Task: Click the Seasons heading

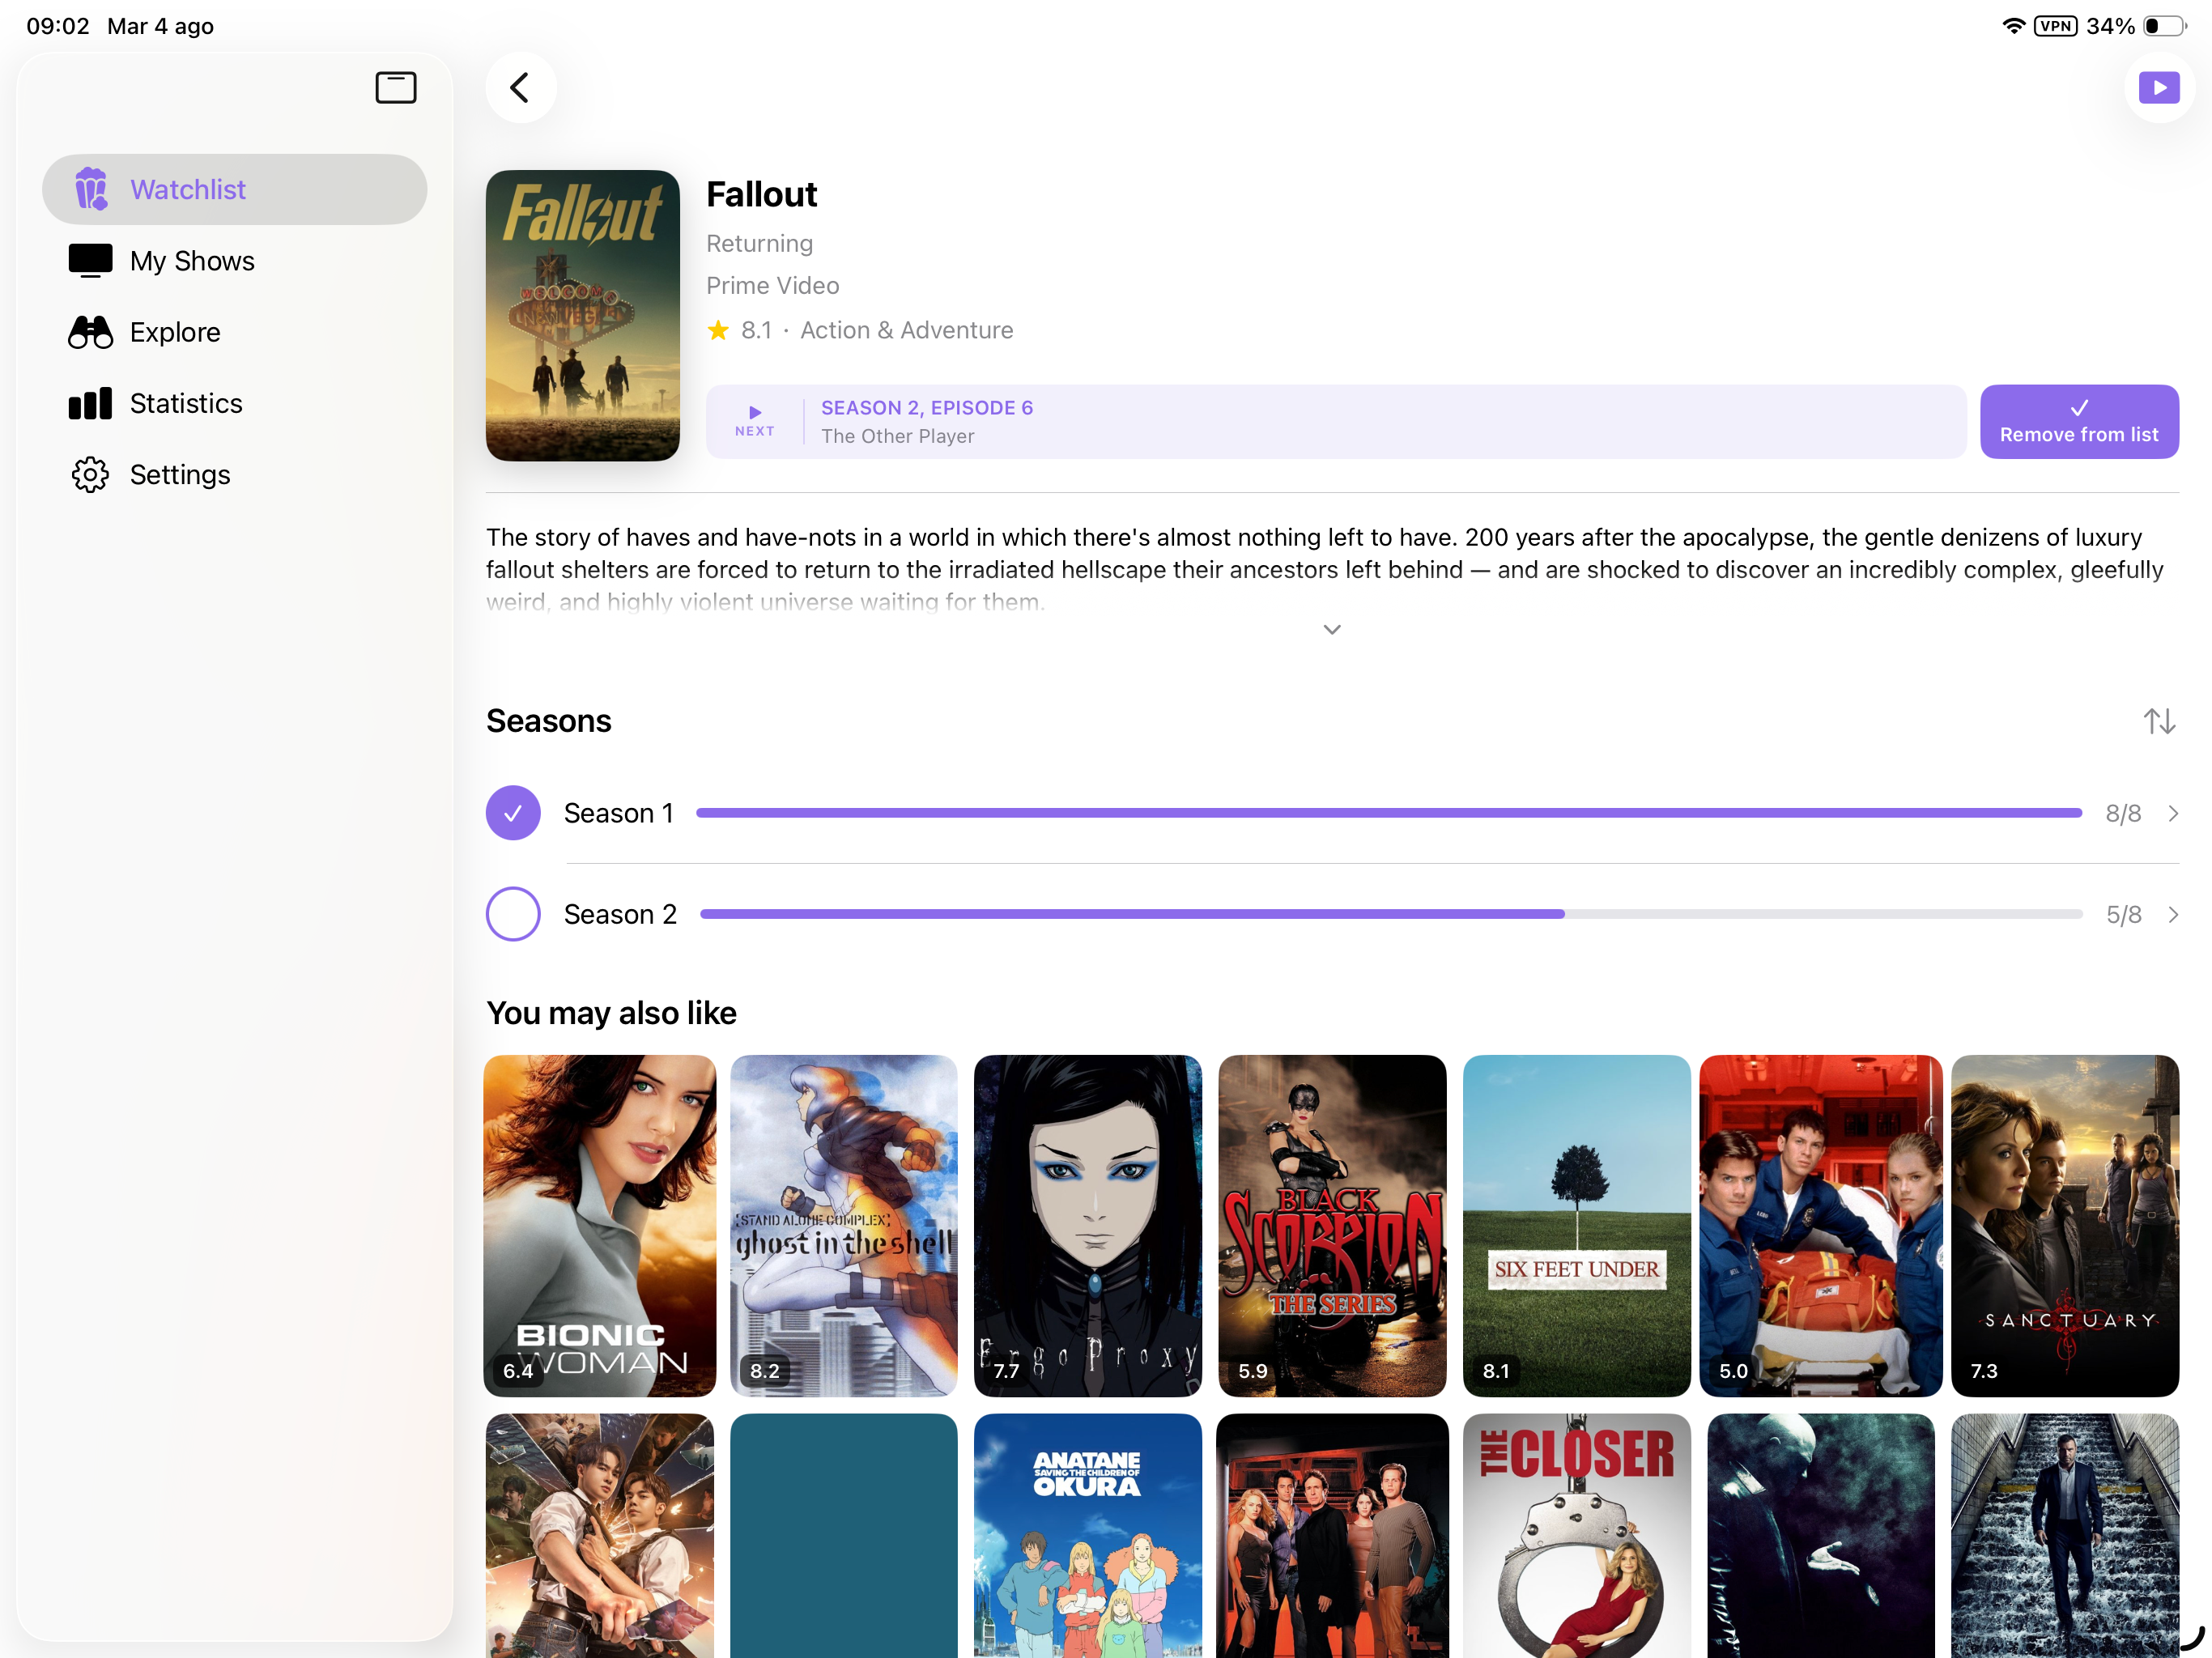Action: [x=549, y=721]
